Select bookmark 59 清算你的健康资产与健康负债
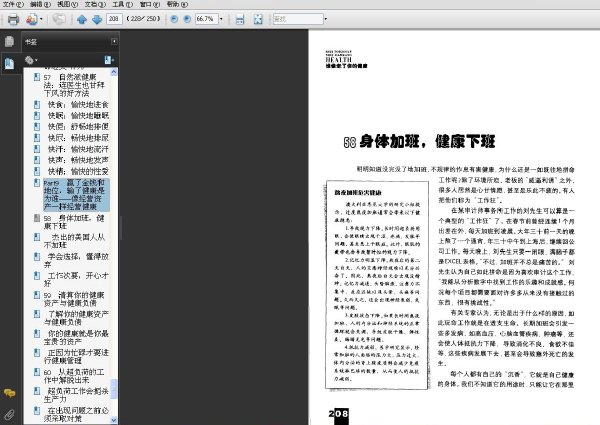The image size is (600, 425). point(74,299)
